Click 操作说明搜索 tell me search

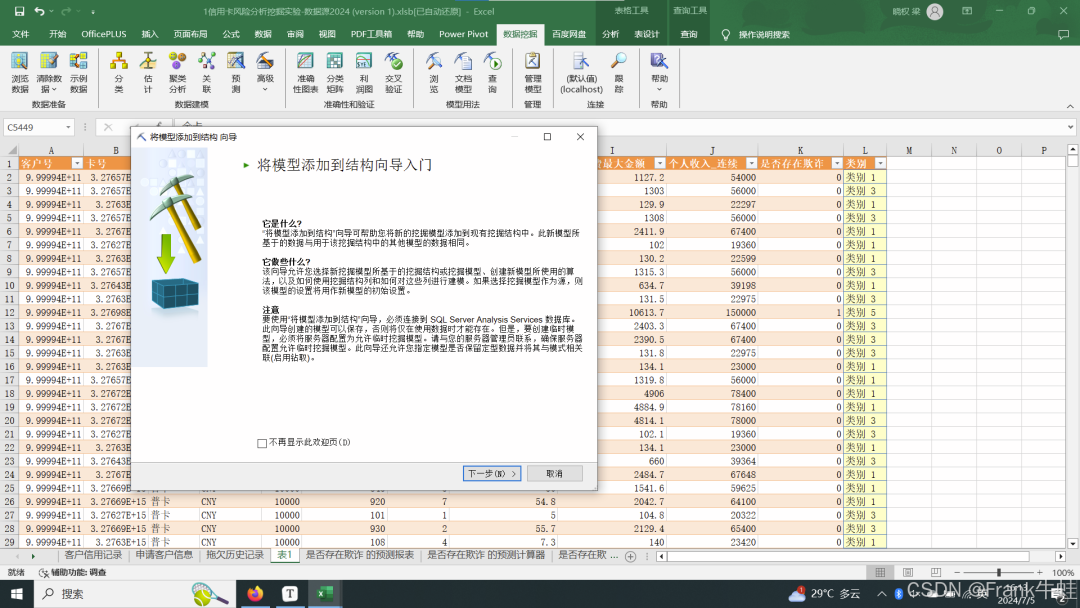[x=764, y=34]
